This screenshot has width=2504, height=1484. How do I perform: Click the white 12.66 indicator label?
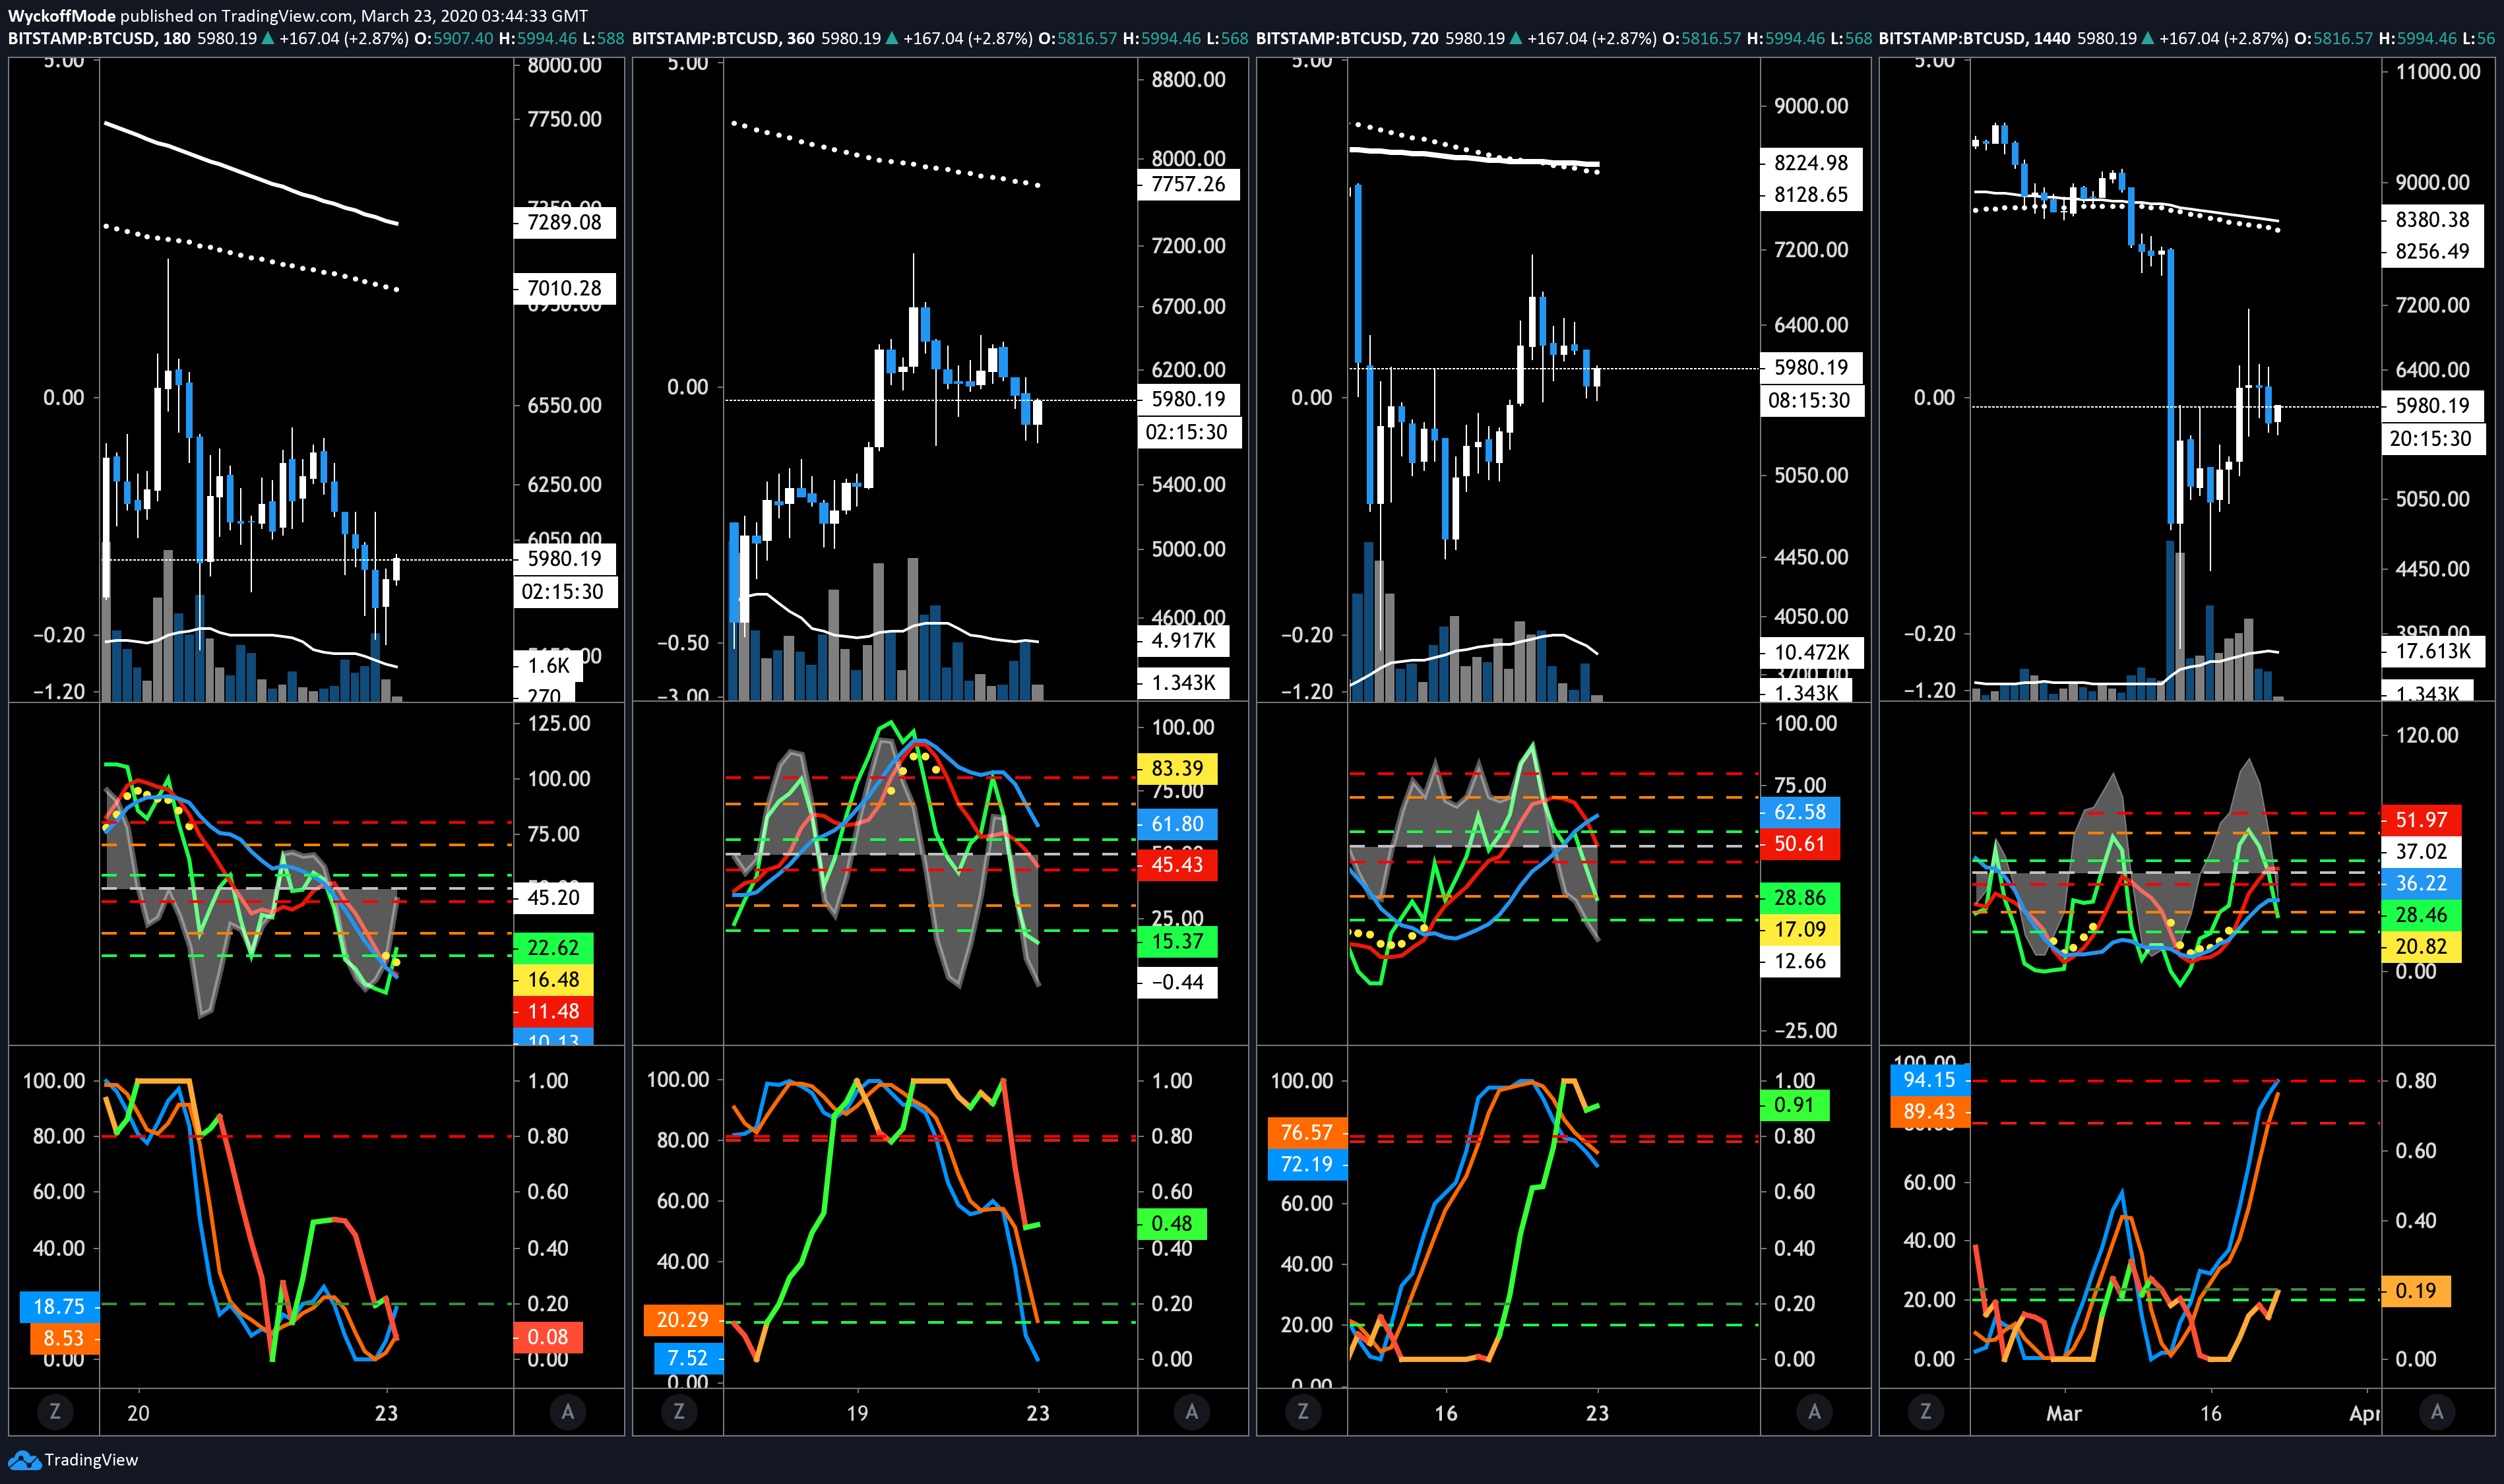[x=1800, y=961]
